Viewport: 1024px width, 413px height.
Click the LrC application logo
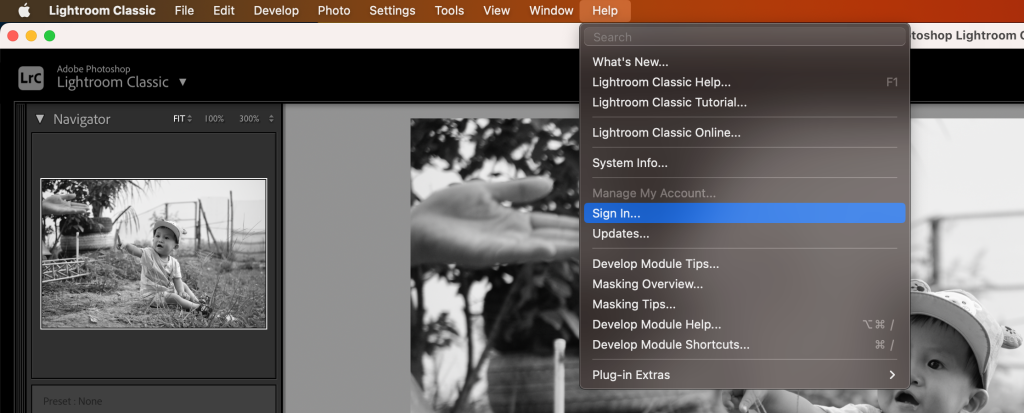pos(31,78)
